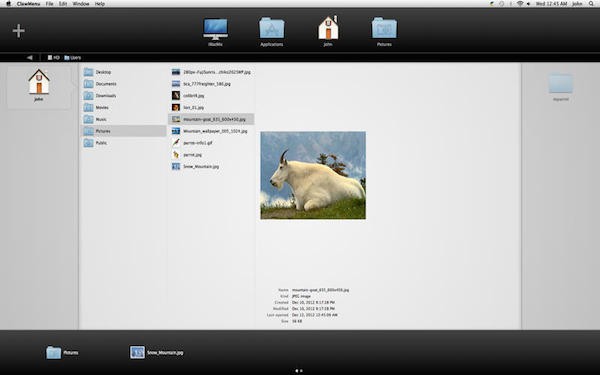The image size is (600, 375).
Task: Select the mountain-goat_631_600x450.jpg file in list
Action: (211, 119)
